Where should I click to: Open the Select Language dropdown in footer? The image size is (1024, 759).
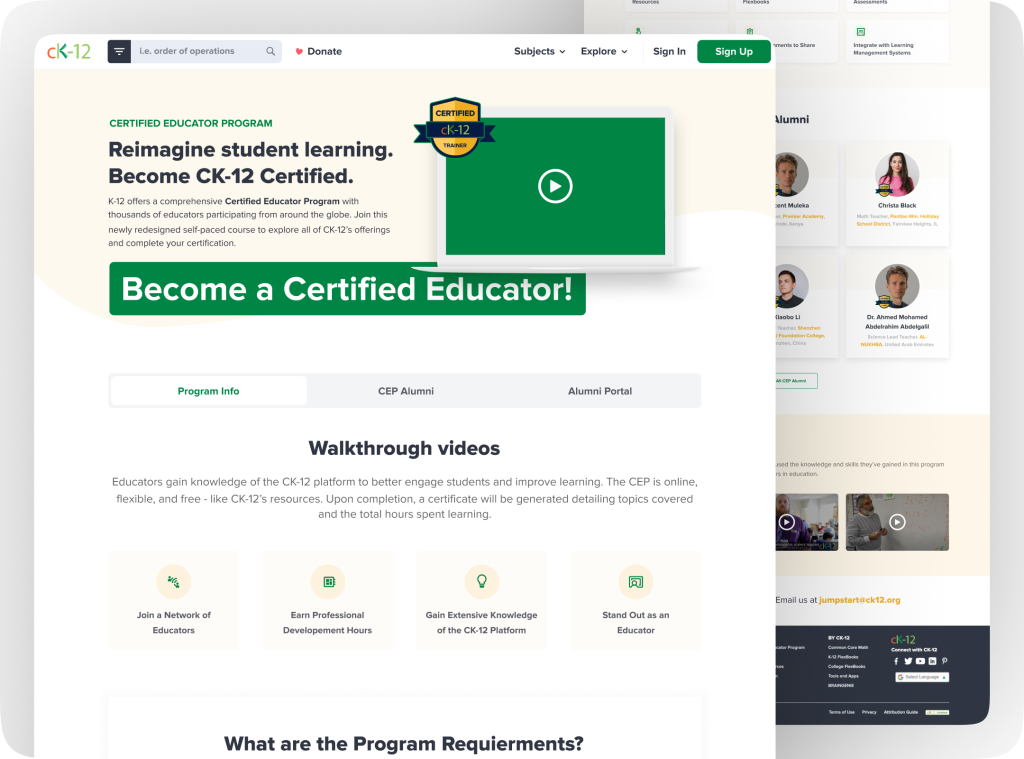coord(921,677)
